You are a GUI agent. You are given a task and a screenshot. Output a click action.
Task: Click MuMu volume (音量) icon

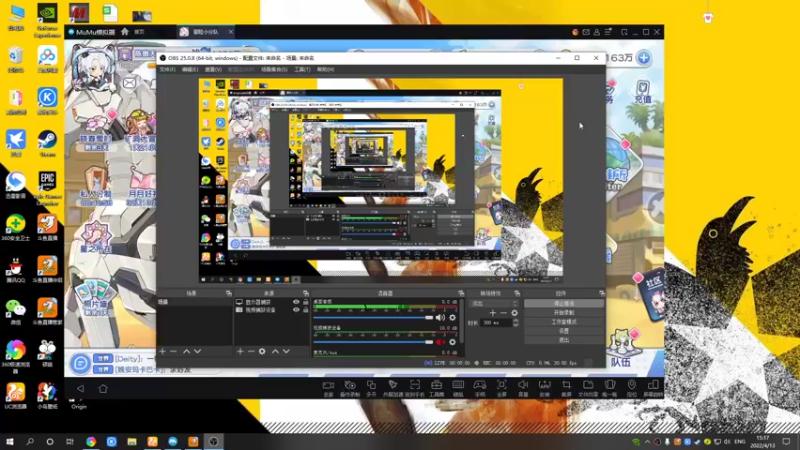pos(523,388)
